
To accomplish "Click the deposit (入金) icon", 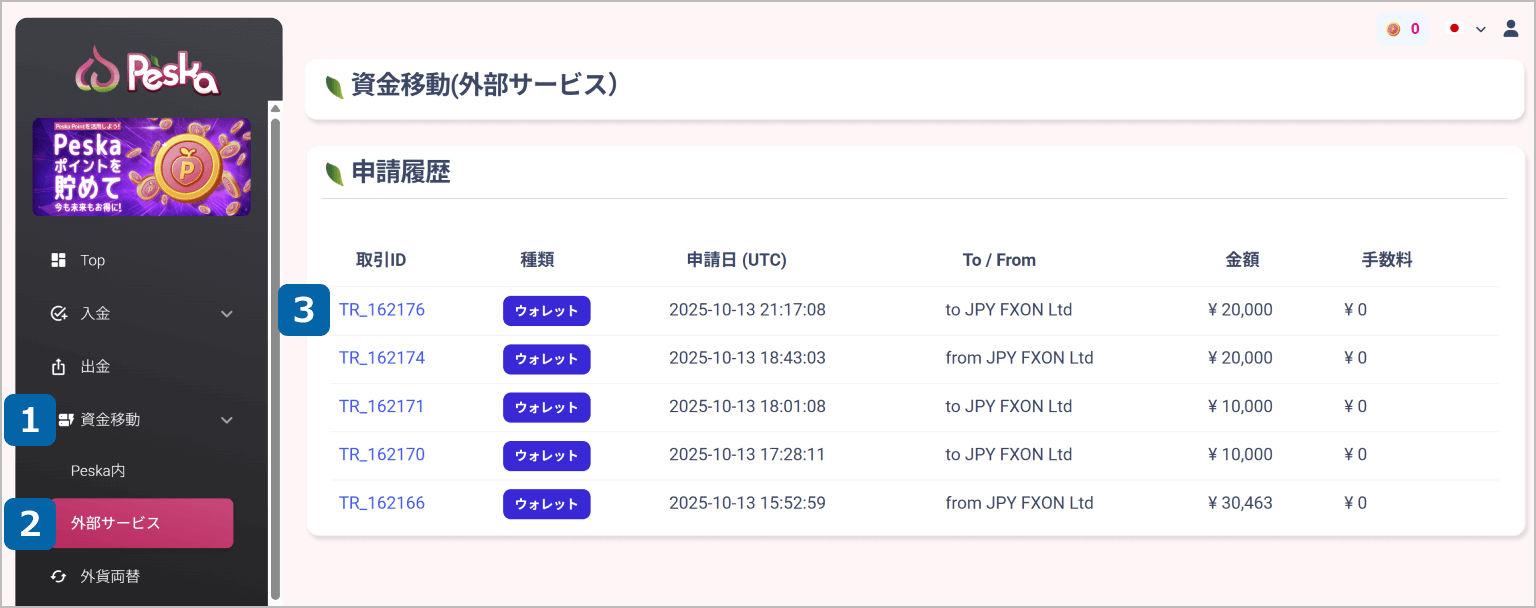I will coord(58,314).
